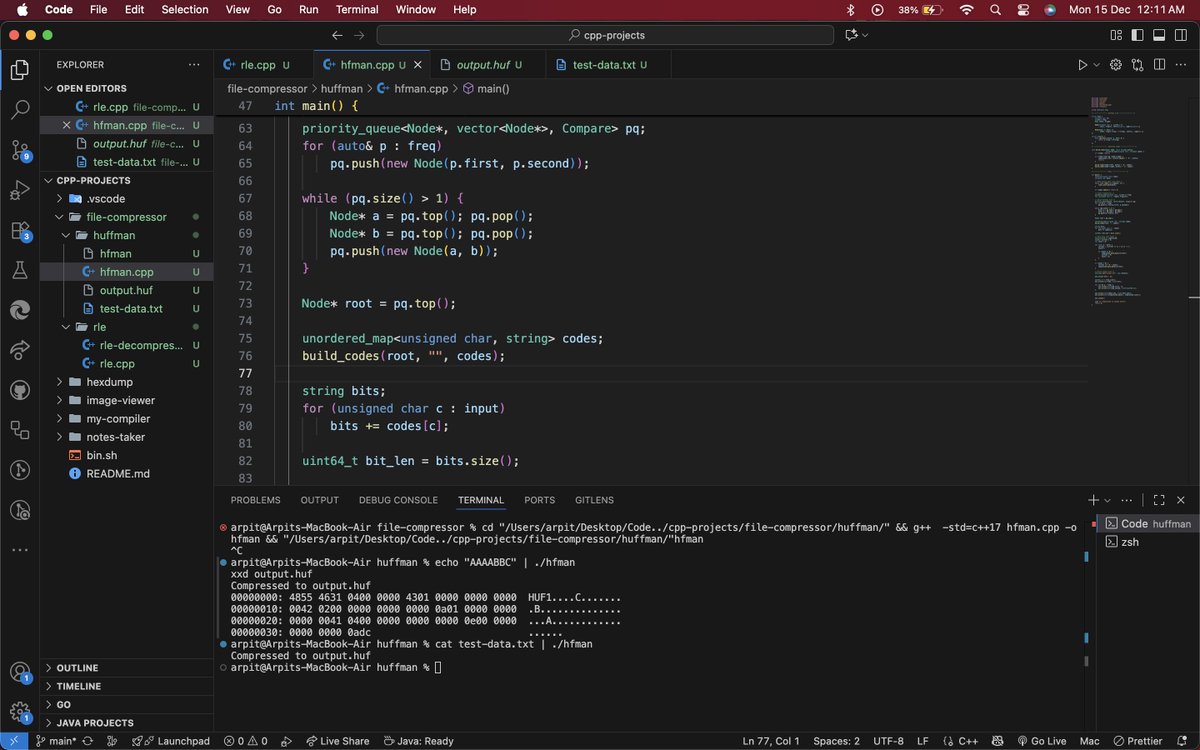Click Ln 77, Col 1 position indicator
The width and height of the screenshot is (1200, 750).
(771, 741)
